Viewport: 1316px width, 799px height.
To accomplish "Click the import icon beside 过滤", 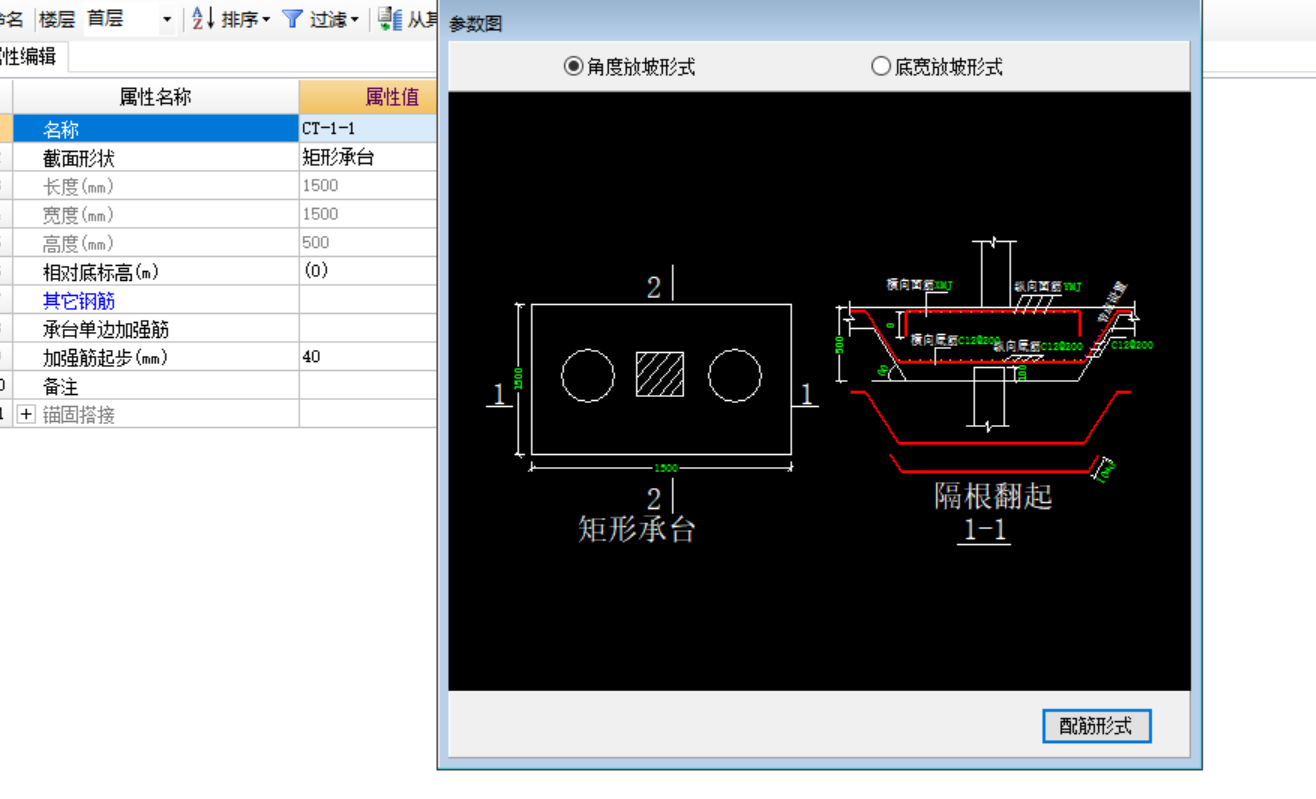I will tap(390, 18).
